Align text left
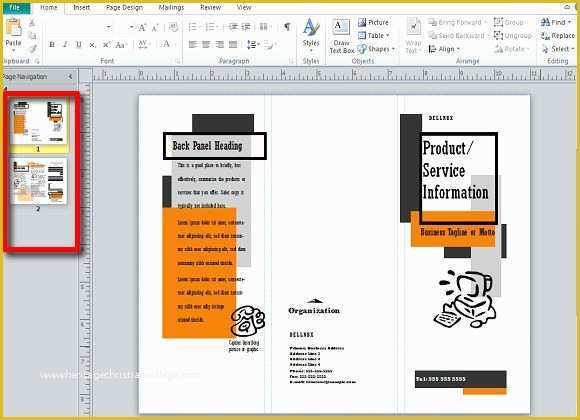580x420 pixels. click(193, 45)
